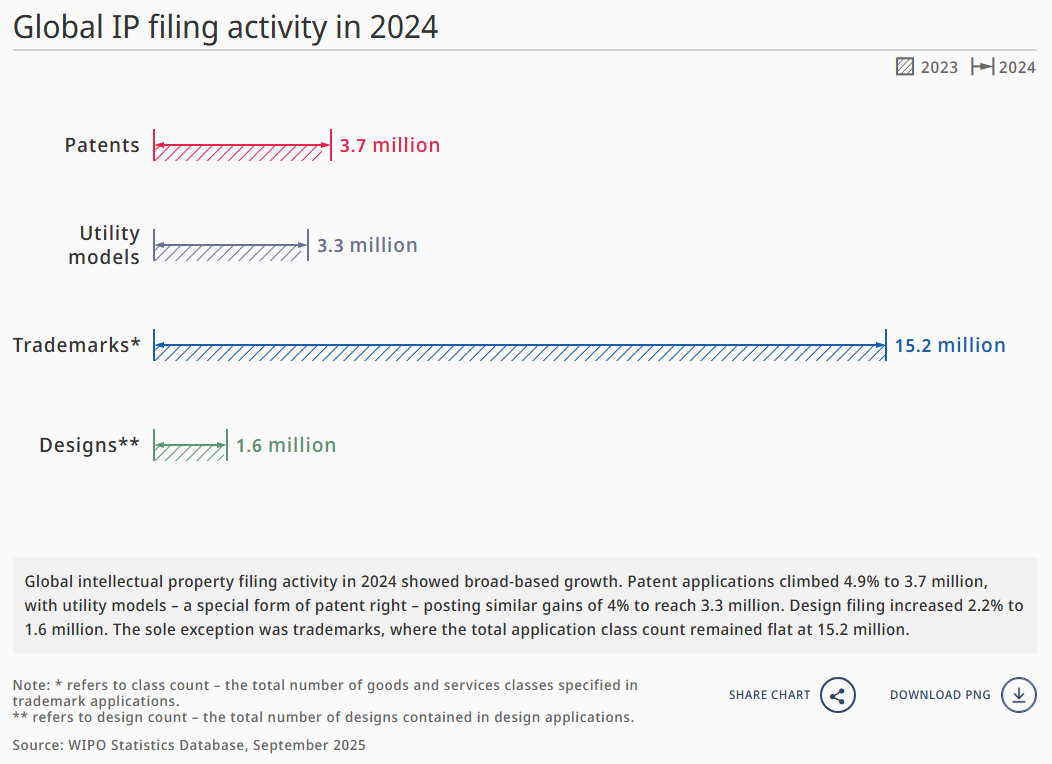1052x764 pixels.
Task: Toggle the 2024 legend label
Action: tap(1017, 67)
